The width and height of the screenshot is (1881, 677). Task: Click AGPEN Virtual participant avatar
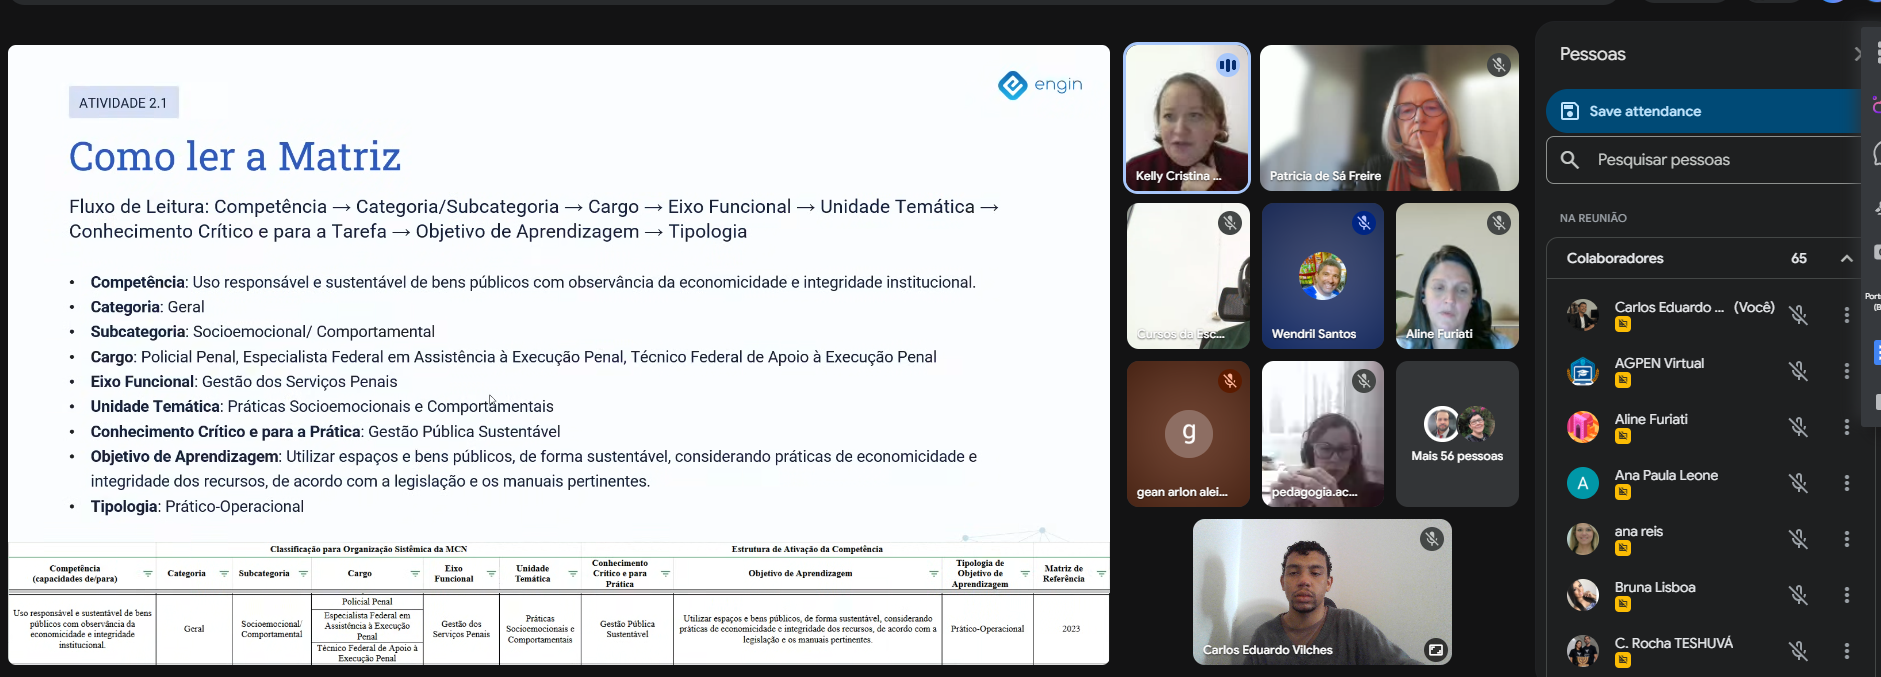[x=1582, y=372]
